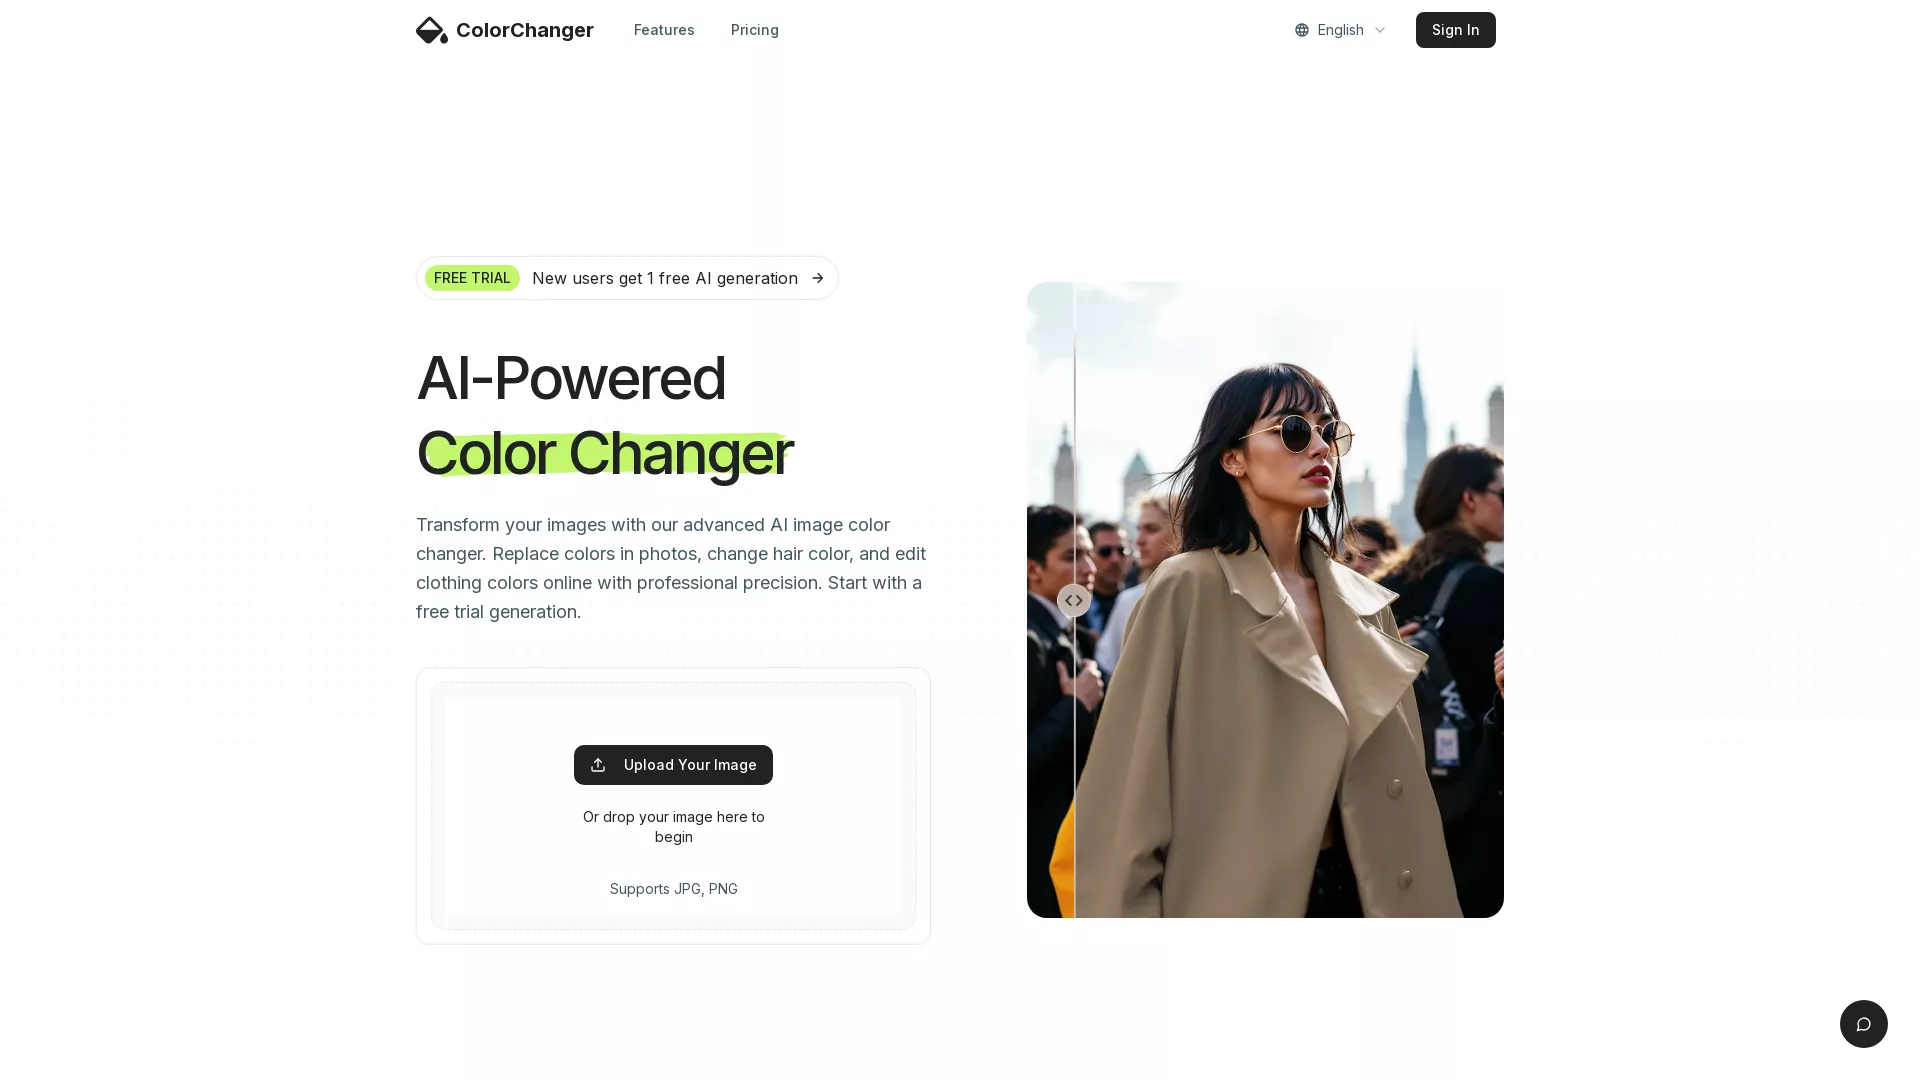Click the drop-your-image dropzone area
This screenshot has width=1920, height=1080.
point(673,806)
